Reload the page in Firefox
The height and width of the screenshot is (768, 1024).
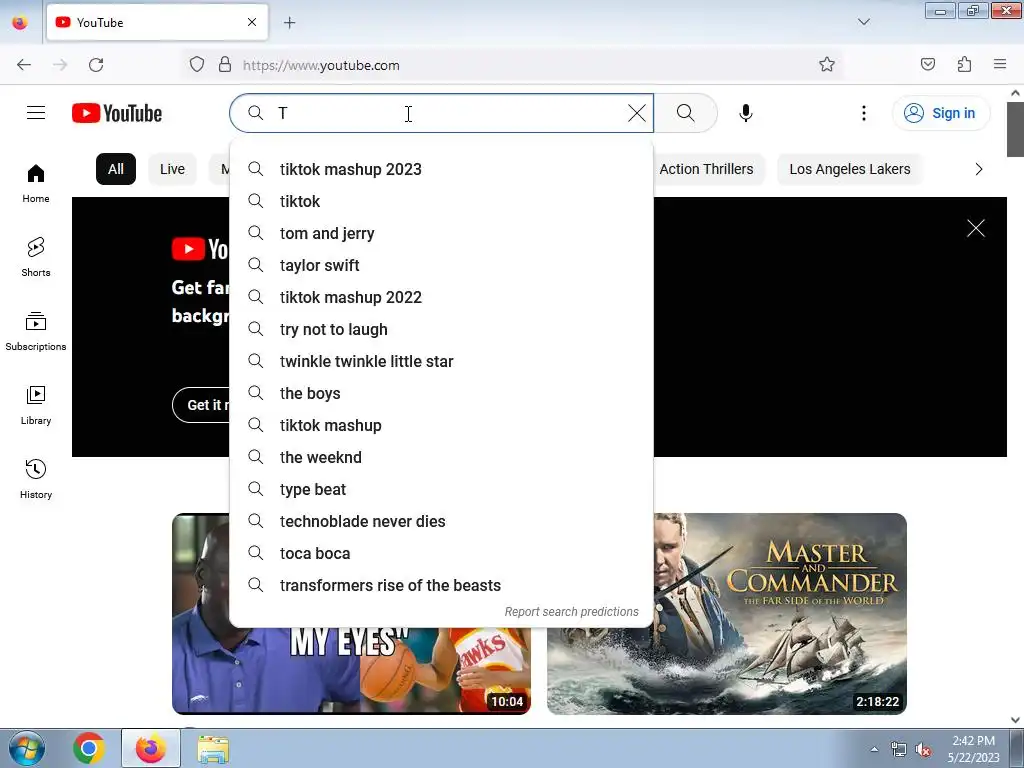(x=96, y=65)
